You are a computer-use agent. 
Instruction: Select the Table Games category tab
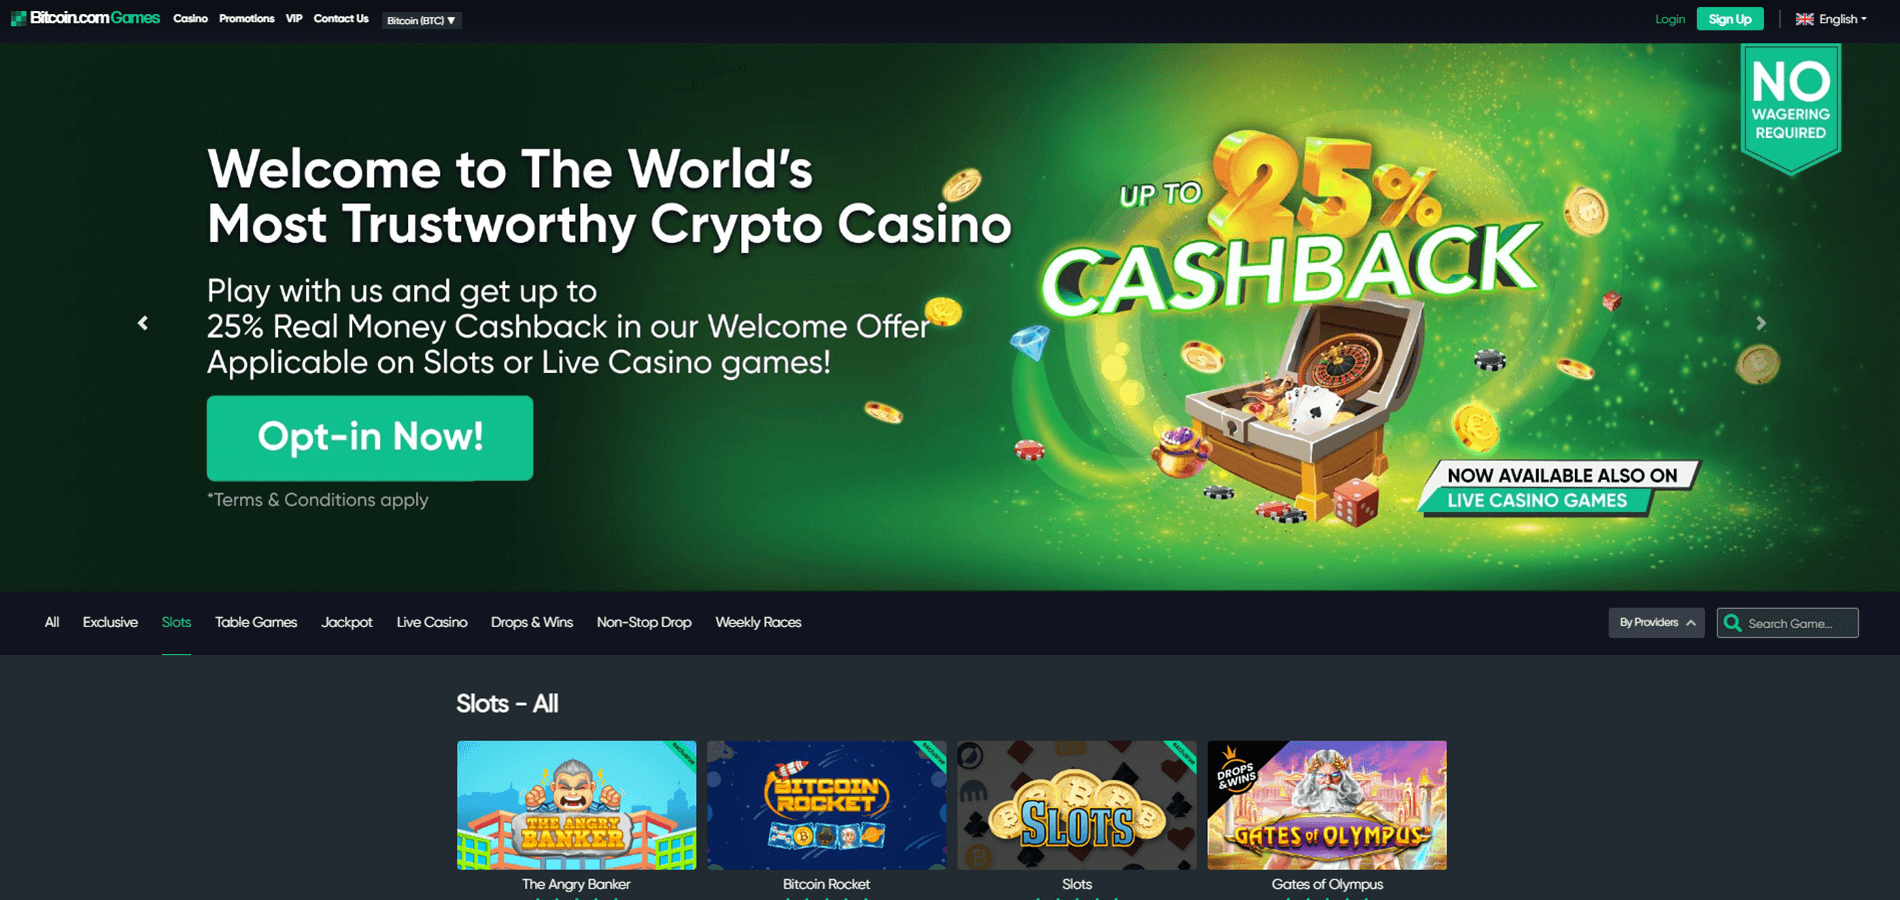pyautogui.click(x=256, y=622)
